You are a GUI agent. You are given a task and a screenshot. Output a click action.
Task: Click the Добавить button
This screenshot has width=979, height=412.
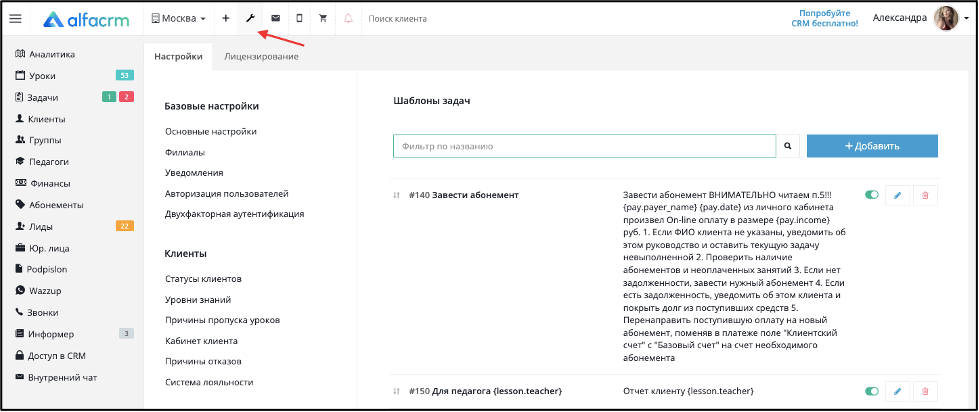pos(872,146)
